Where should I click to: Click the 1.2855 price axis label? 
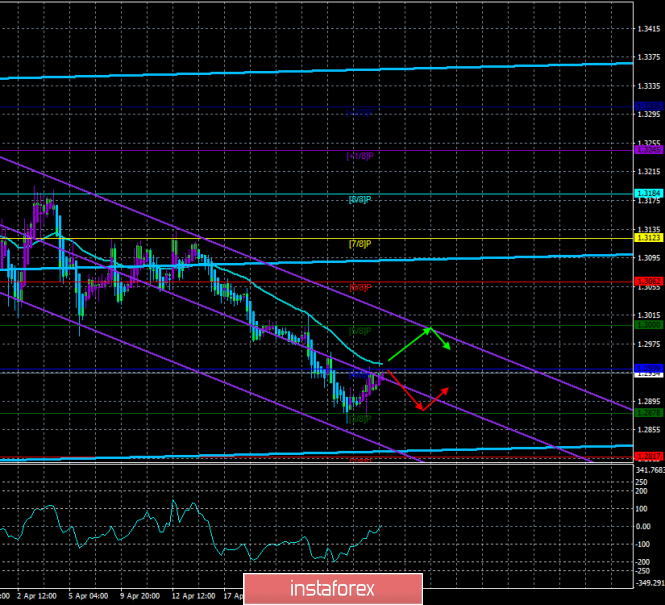(x=649, y=429)
